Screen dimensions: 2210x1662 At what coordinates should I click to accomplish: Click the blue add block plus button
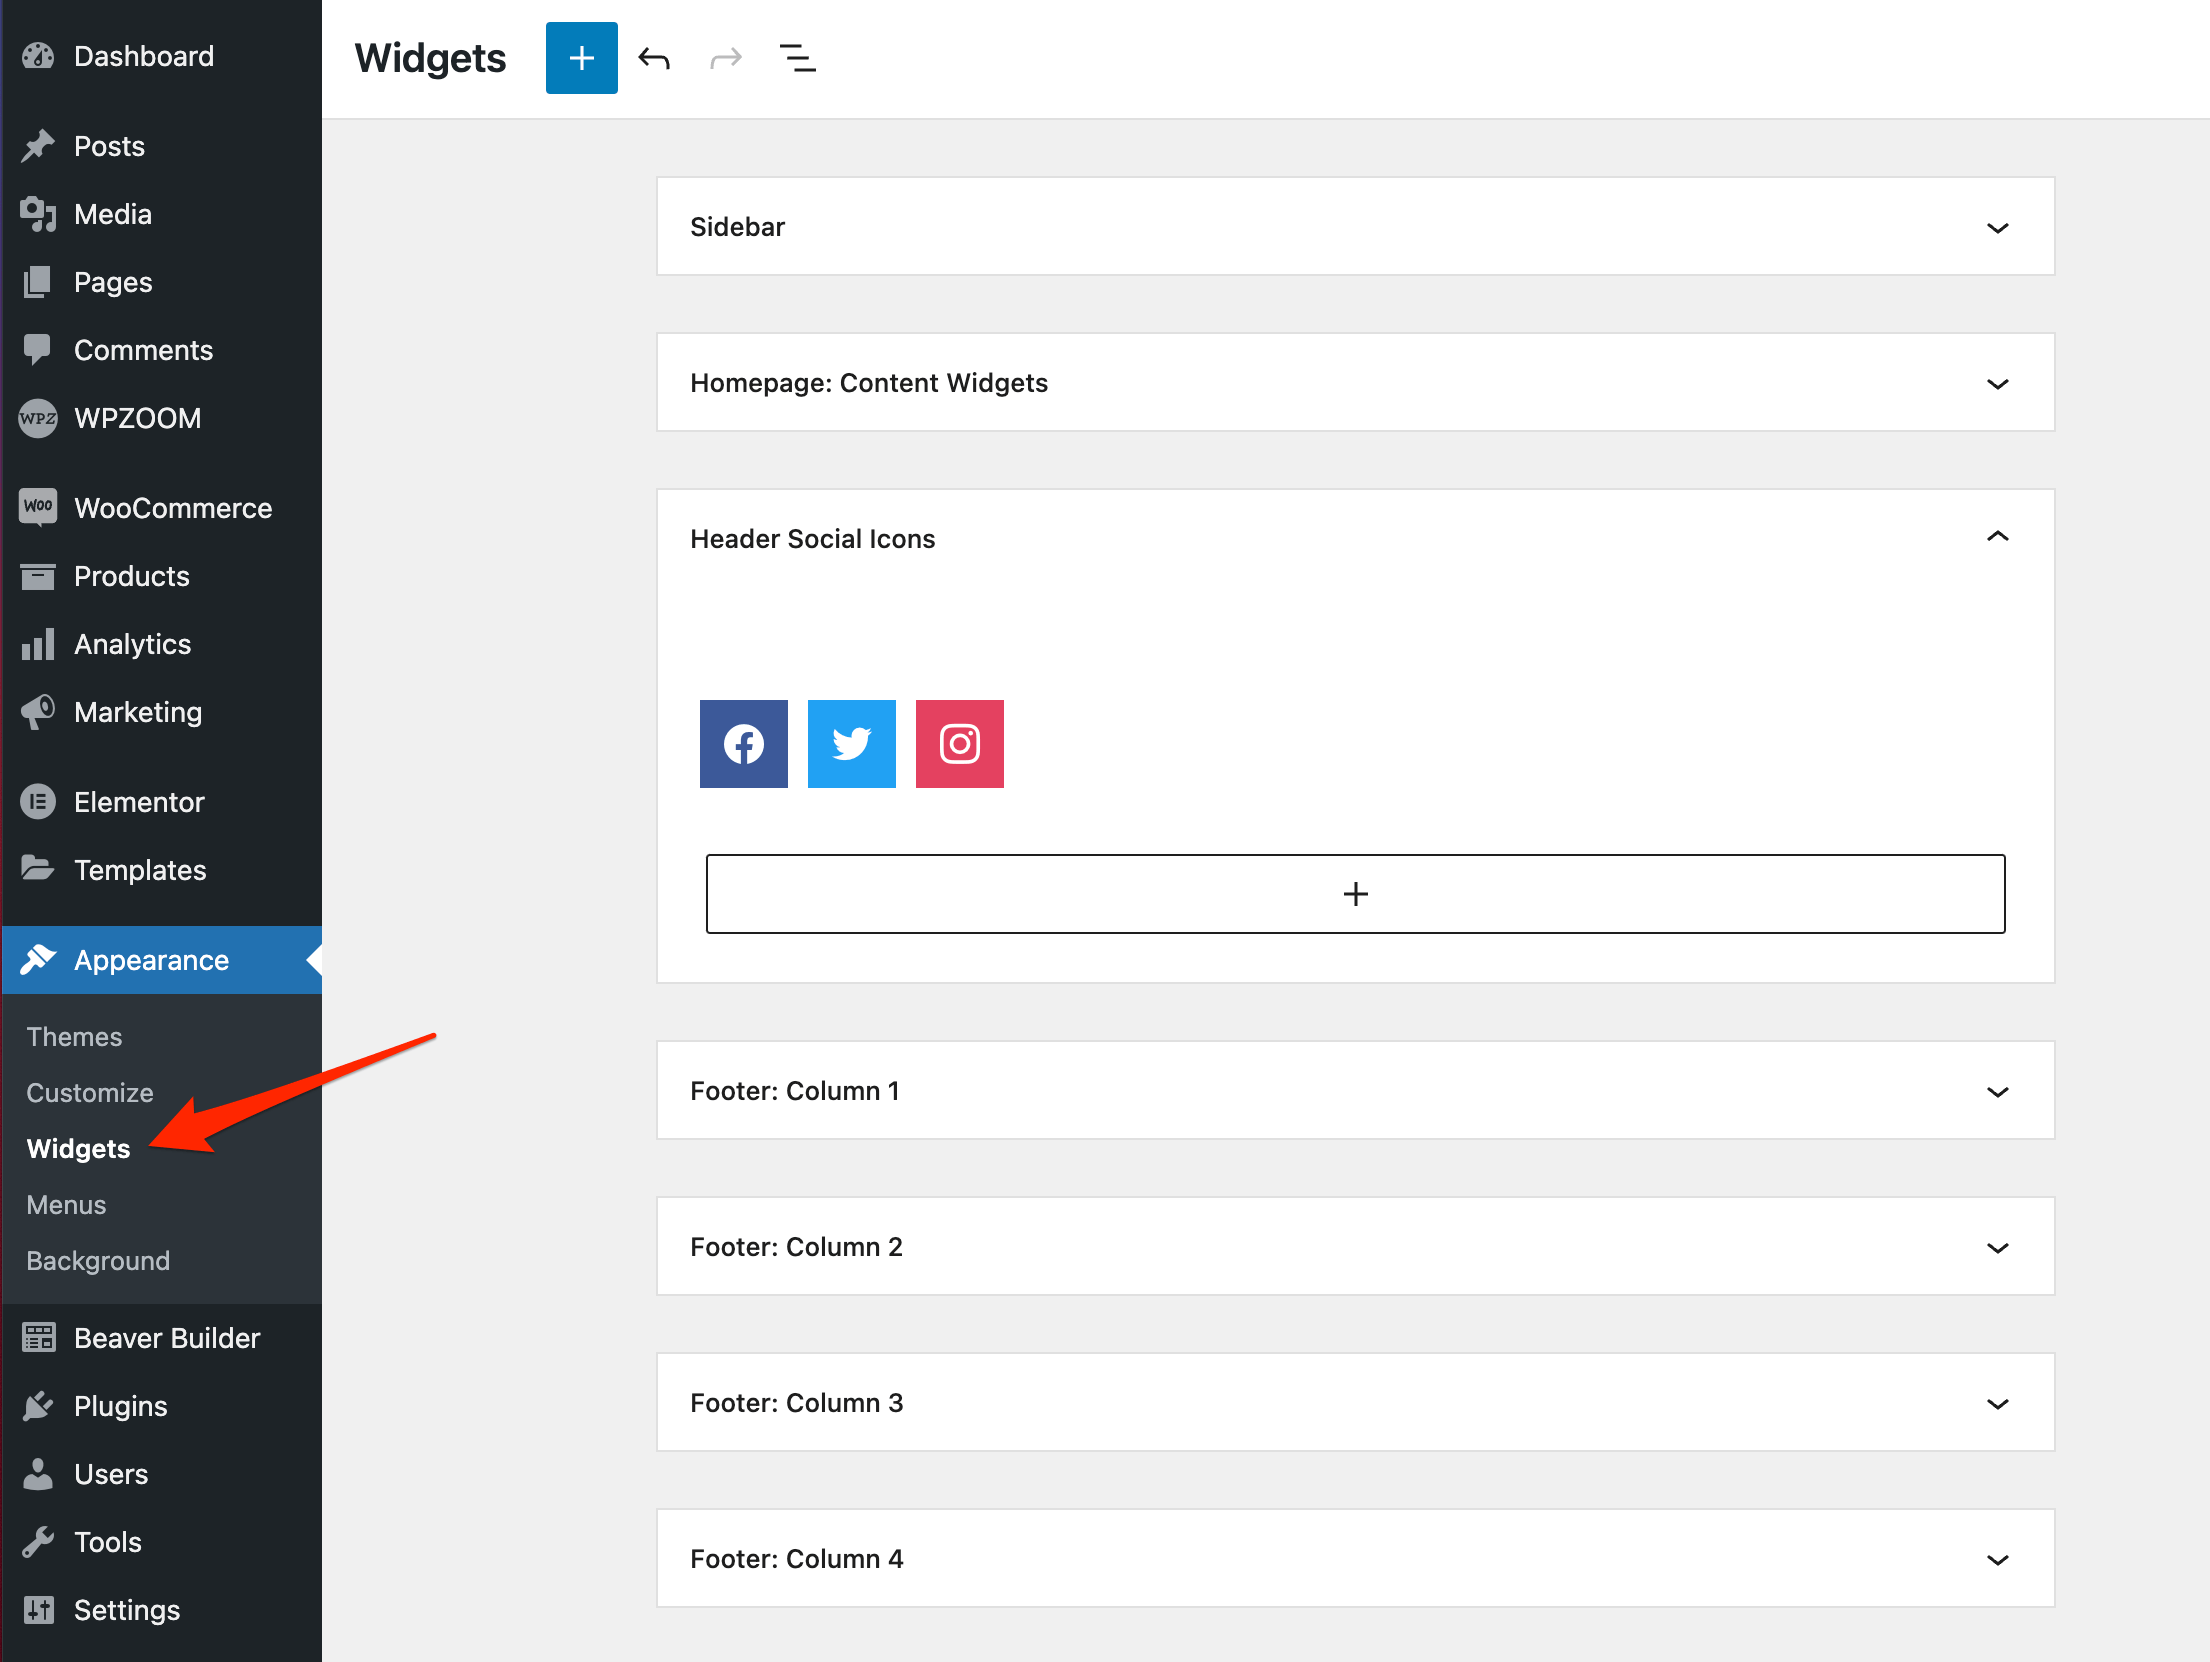581,58
